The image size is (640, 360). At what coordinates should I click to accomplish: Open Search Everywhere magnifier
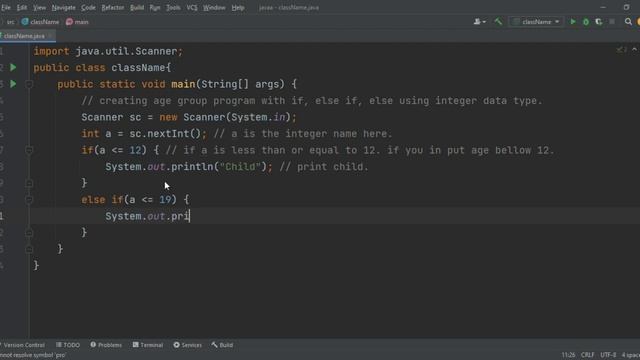(x=628, y=22)
